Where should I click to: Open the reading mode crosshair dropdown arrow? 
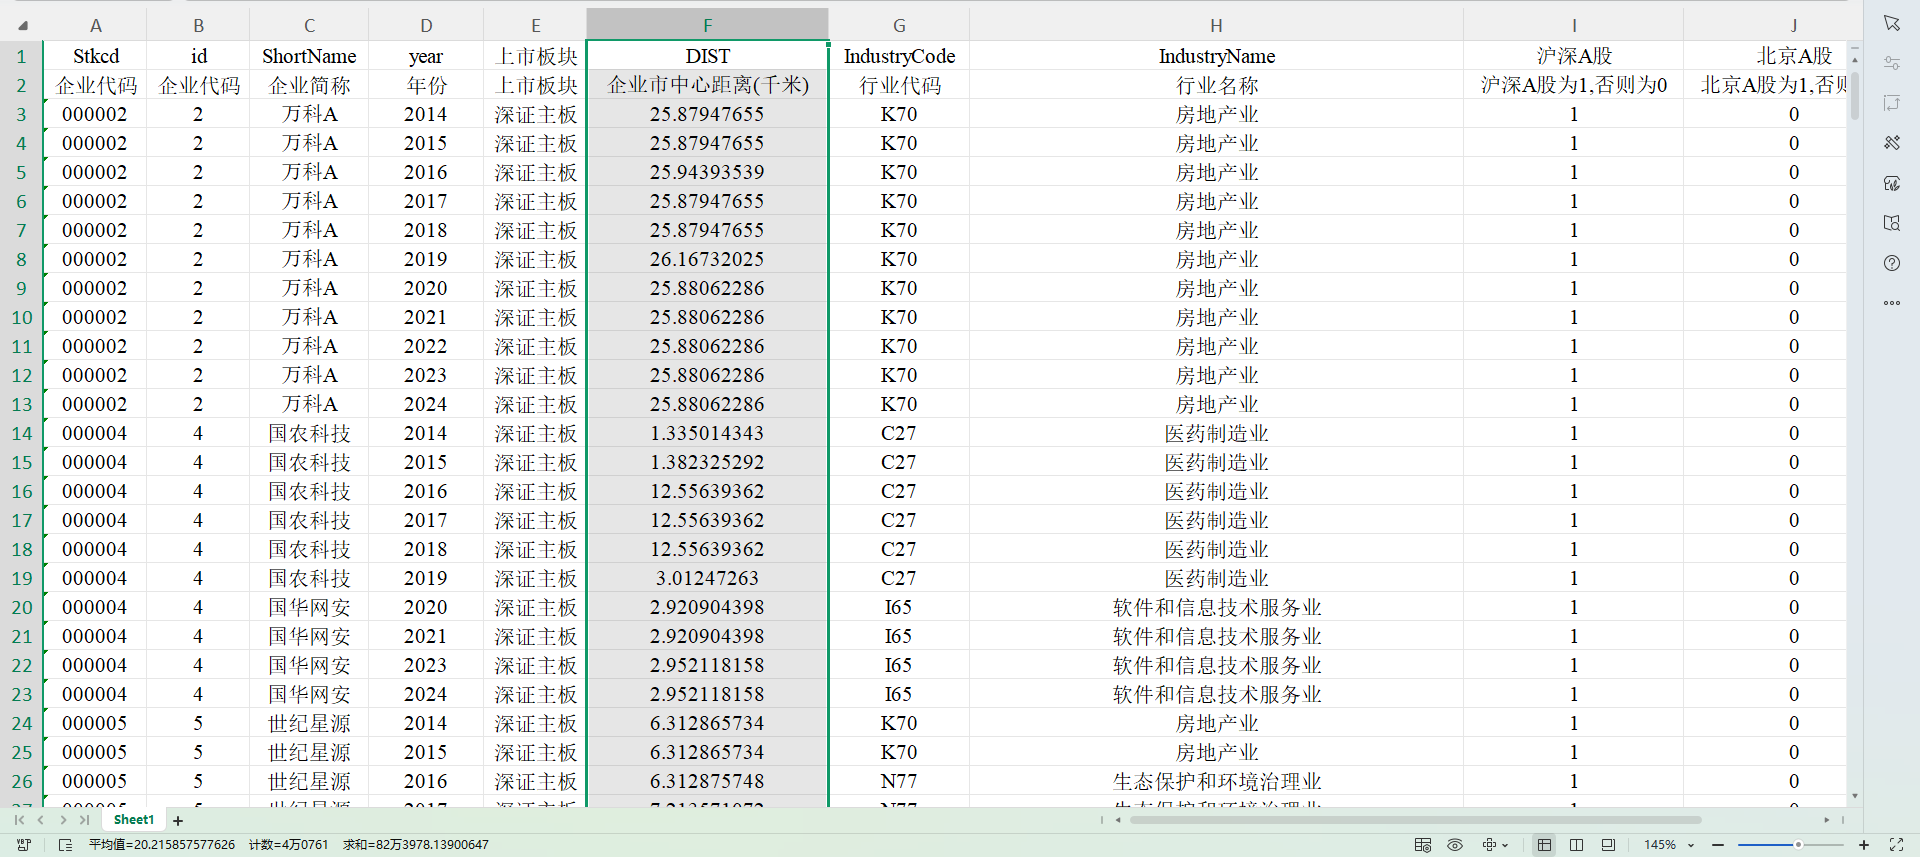(x=1505, y=845)
